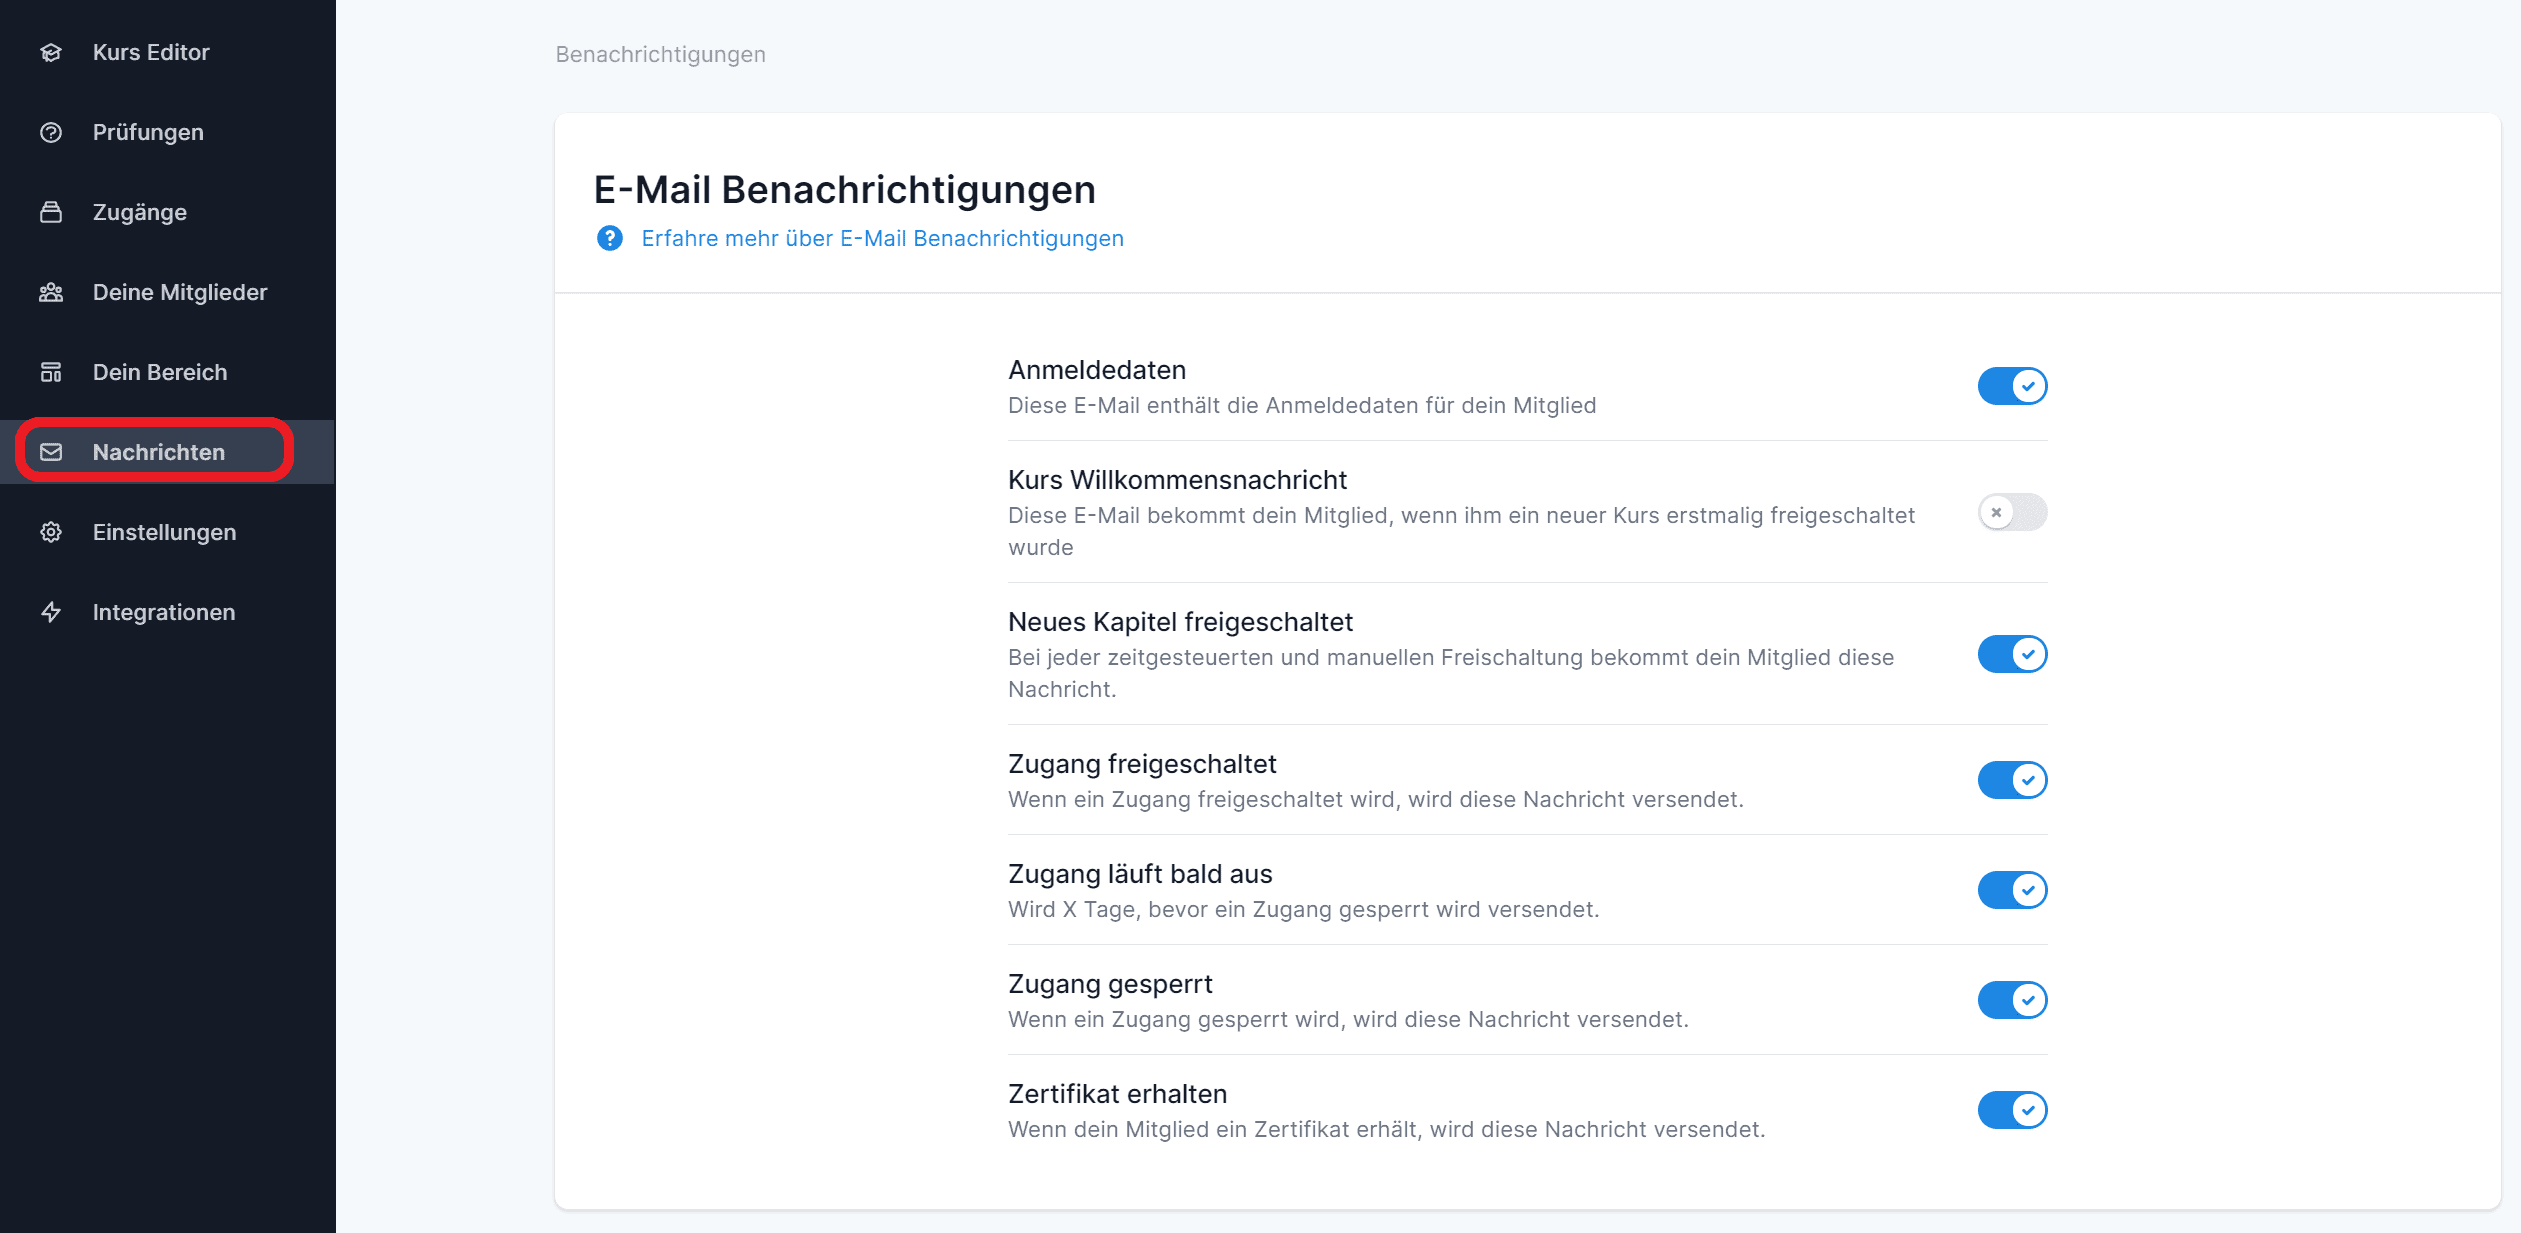The image size is (2521, 1233).
Task: Click Zugang läuft bald aus heading
Action: click(1140, 874)
